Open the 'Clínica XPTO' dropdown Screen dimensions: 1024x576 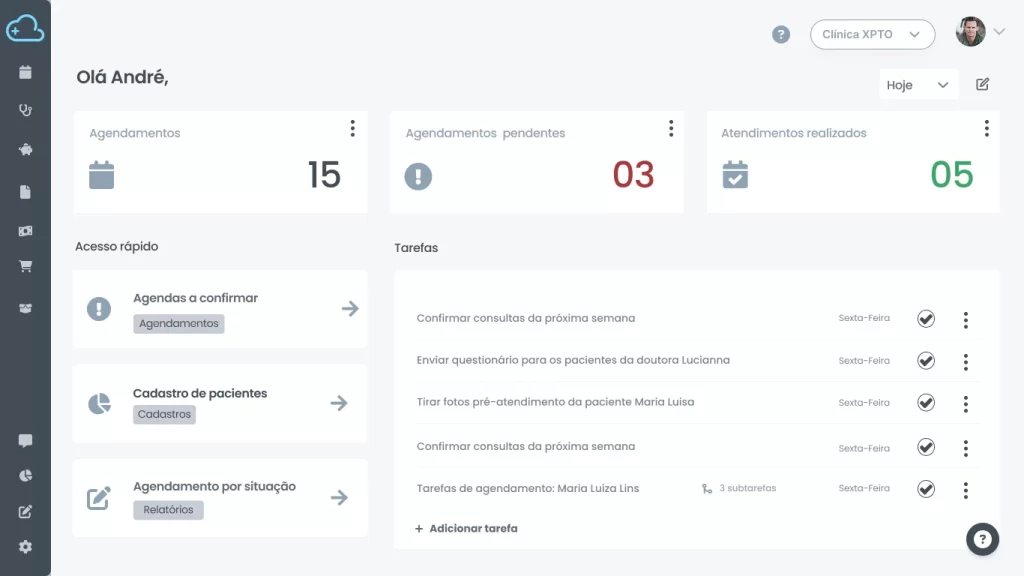click(872, 34)
